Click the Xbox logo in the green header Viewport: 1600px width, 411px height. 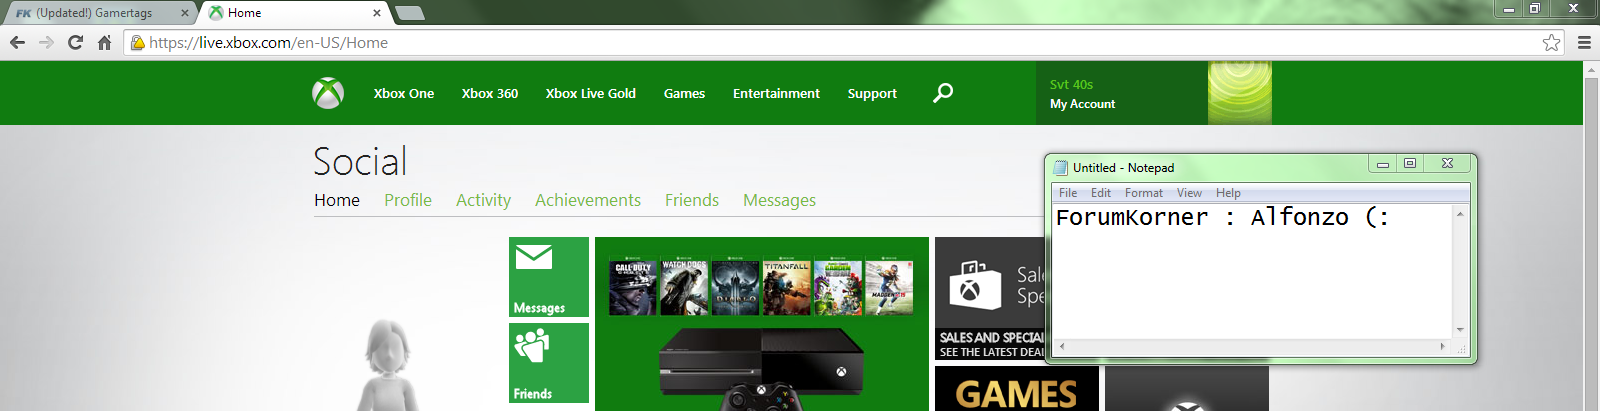[328, 93]
